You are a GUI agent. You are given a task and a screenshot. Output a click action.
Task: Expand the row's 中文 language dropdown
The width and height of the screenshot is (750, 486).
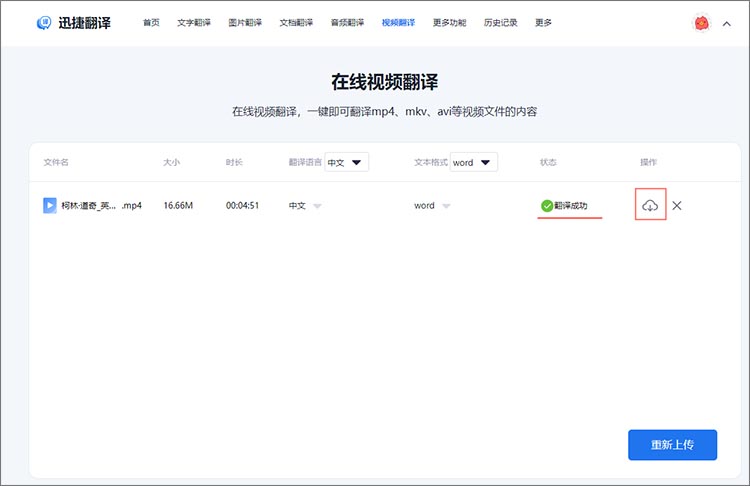point(317,206)
